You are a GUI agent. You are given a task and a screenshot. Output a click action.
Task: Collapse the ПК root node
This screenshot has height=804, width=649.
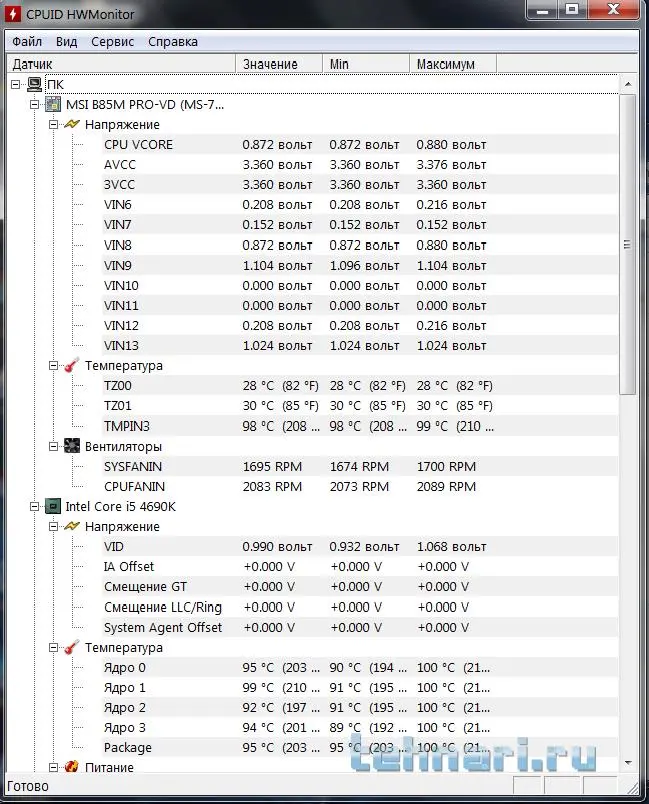[x=16, y=84]
